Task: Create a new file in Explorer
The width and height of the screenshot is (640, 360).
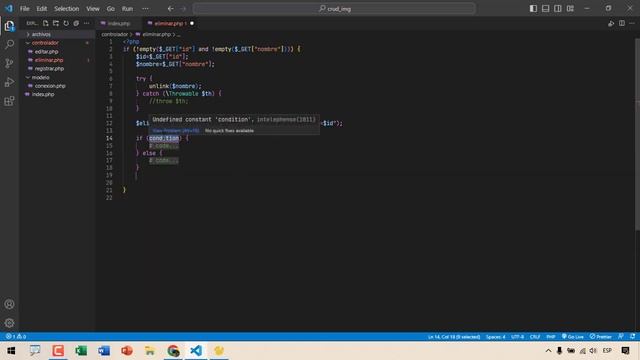Action: click(x=46, y=23)
